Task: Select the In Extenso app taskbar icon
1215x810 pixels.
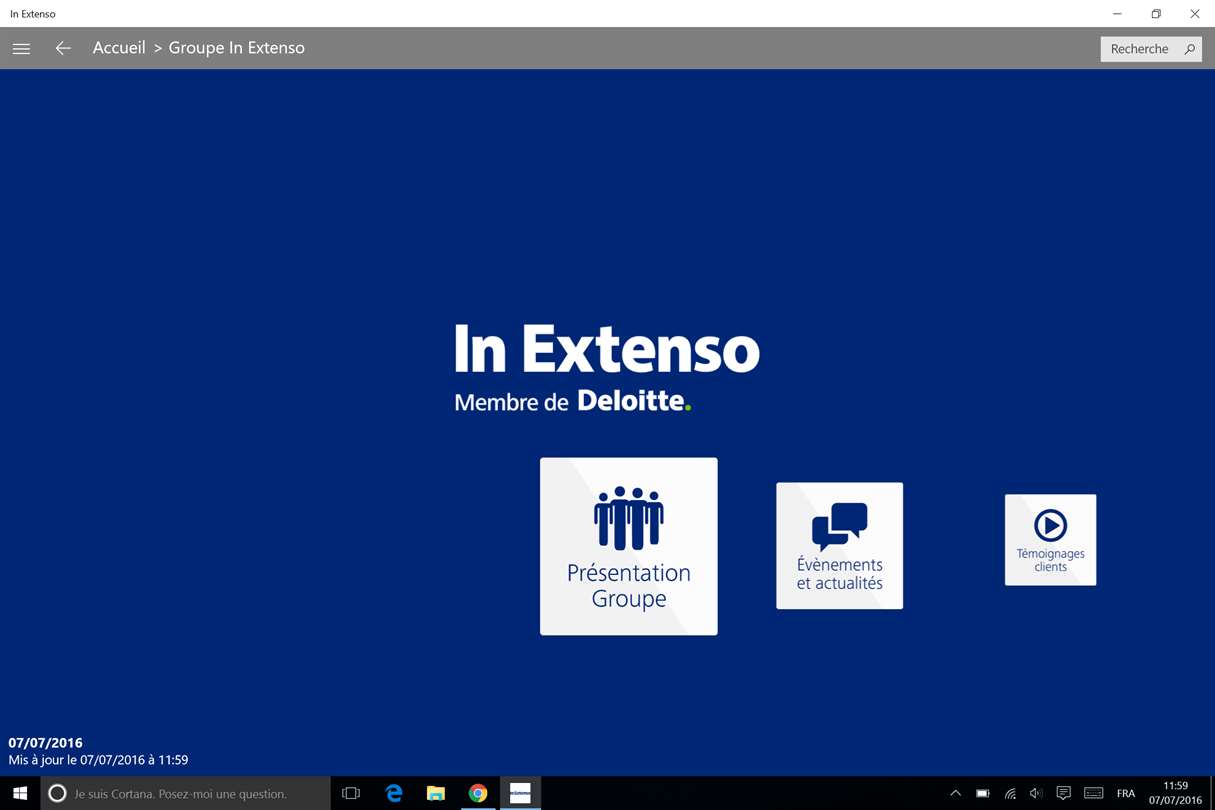Action: point(520,793)
